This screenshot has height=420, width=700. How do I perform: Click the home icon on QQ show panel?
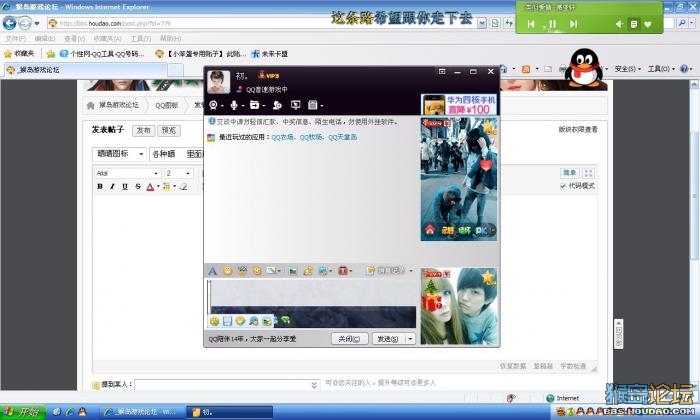pyautogui.click(x=430, y=230)
